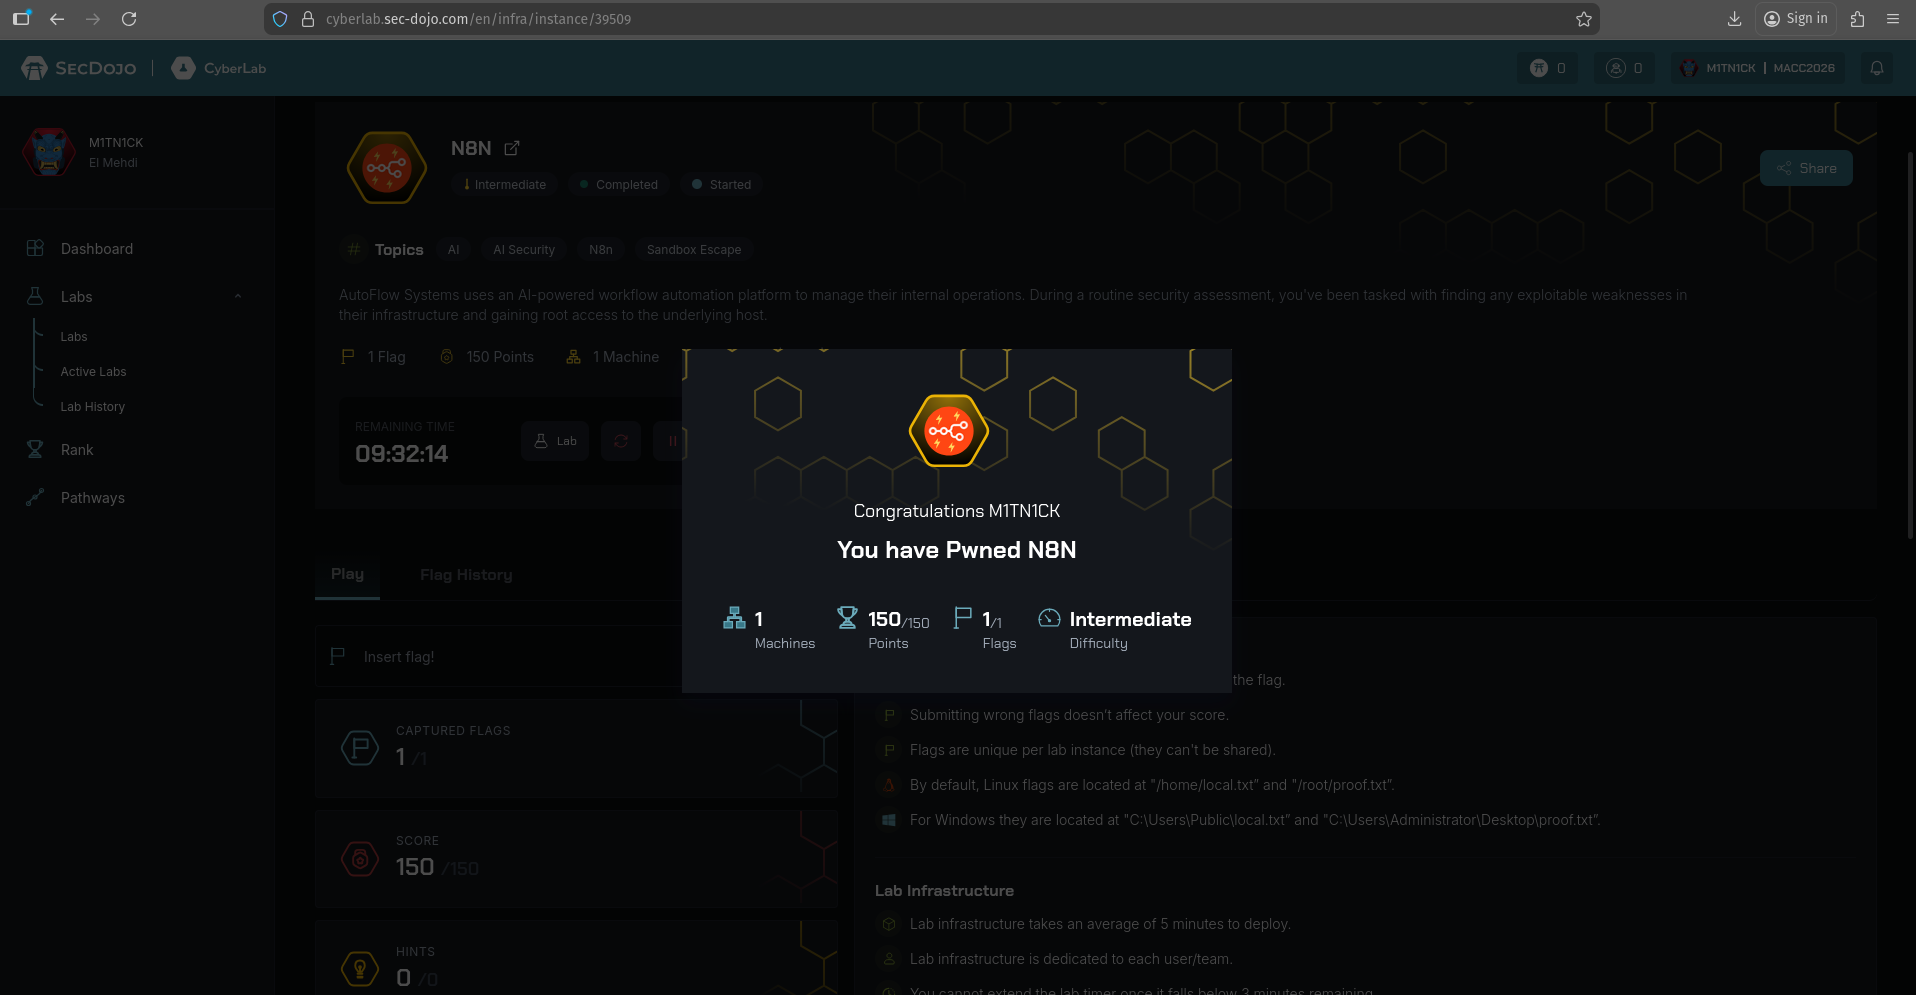This screenshot has width=1916, height=995.
Task: Click the Completed status badge
Action: pos(619,185)
